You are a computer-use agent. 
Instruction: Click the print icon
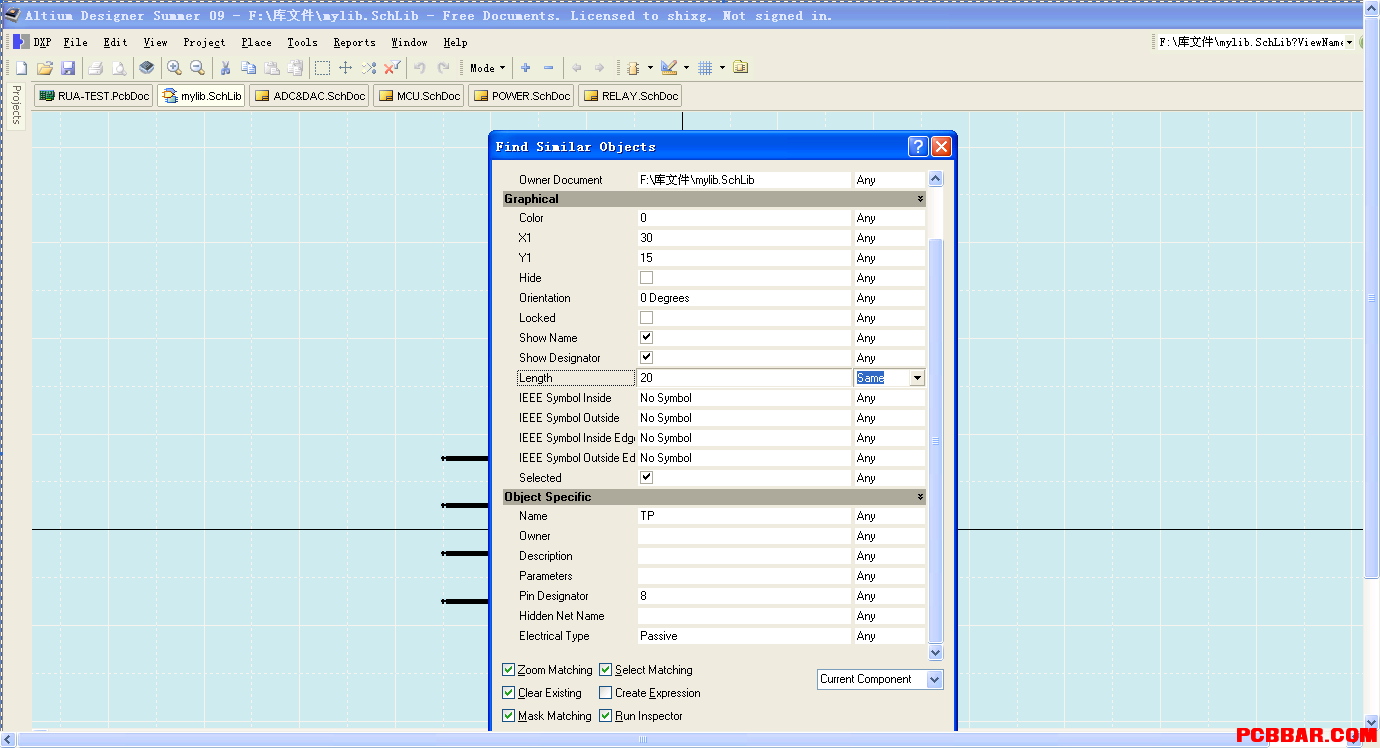tap(96, 68)
